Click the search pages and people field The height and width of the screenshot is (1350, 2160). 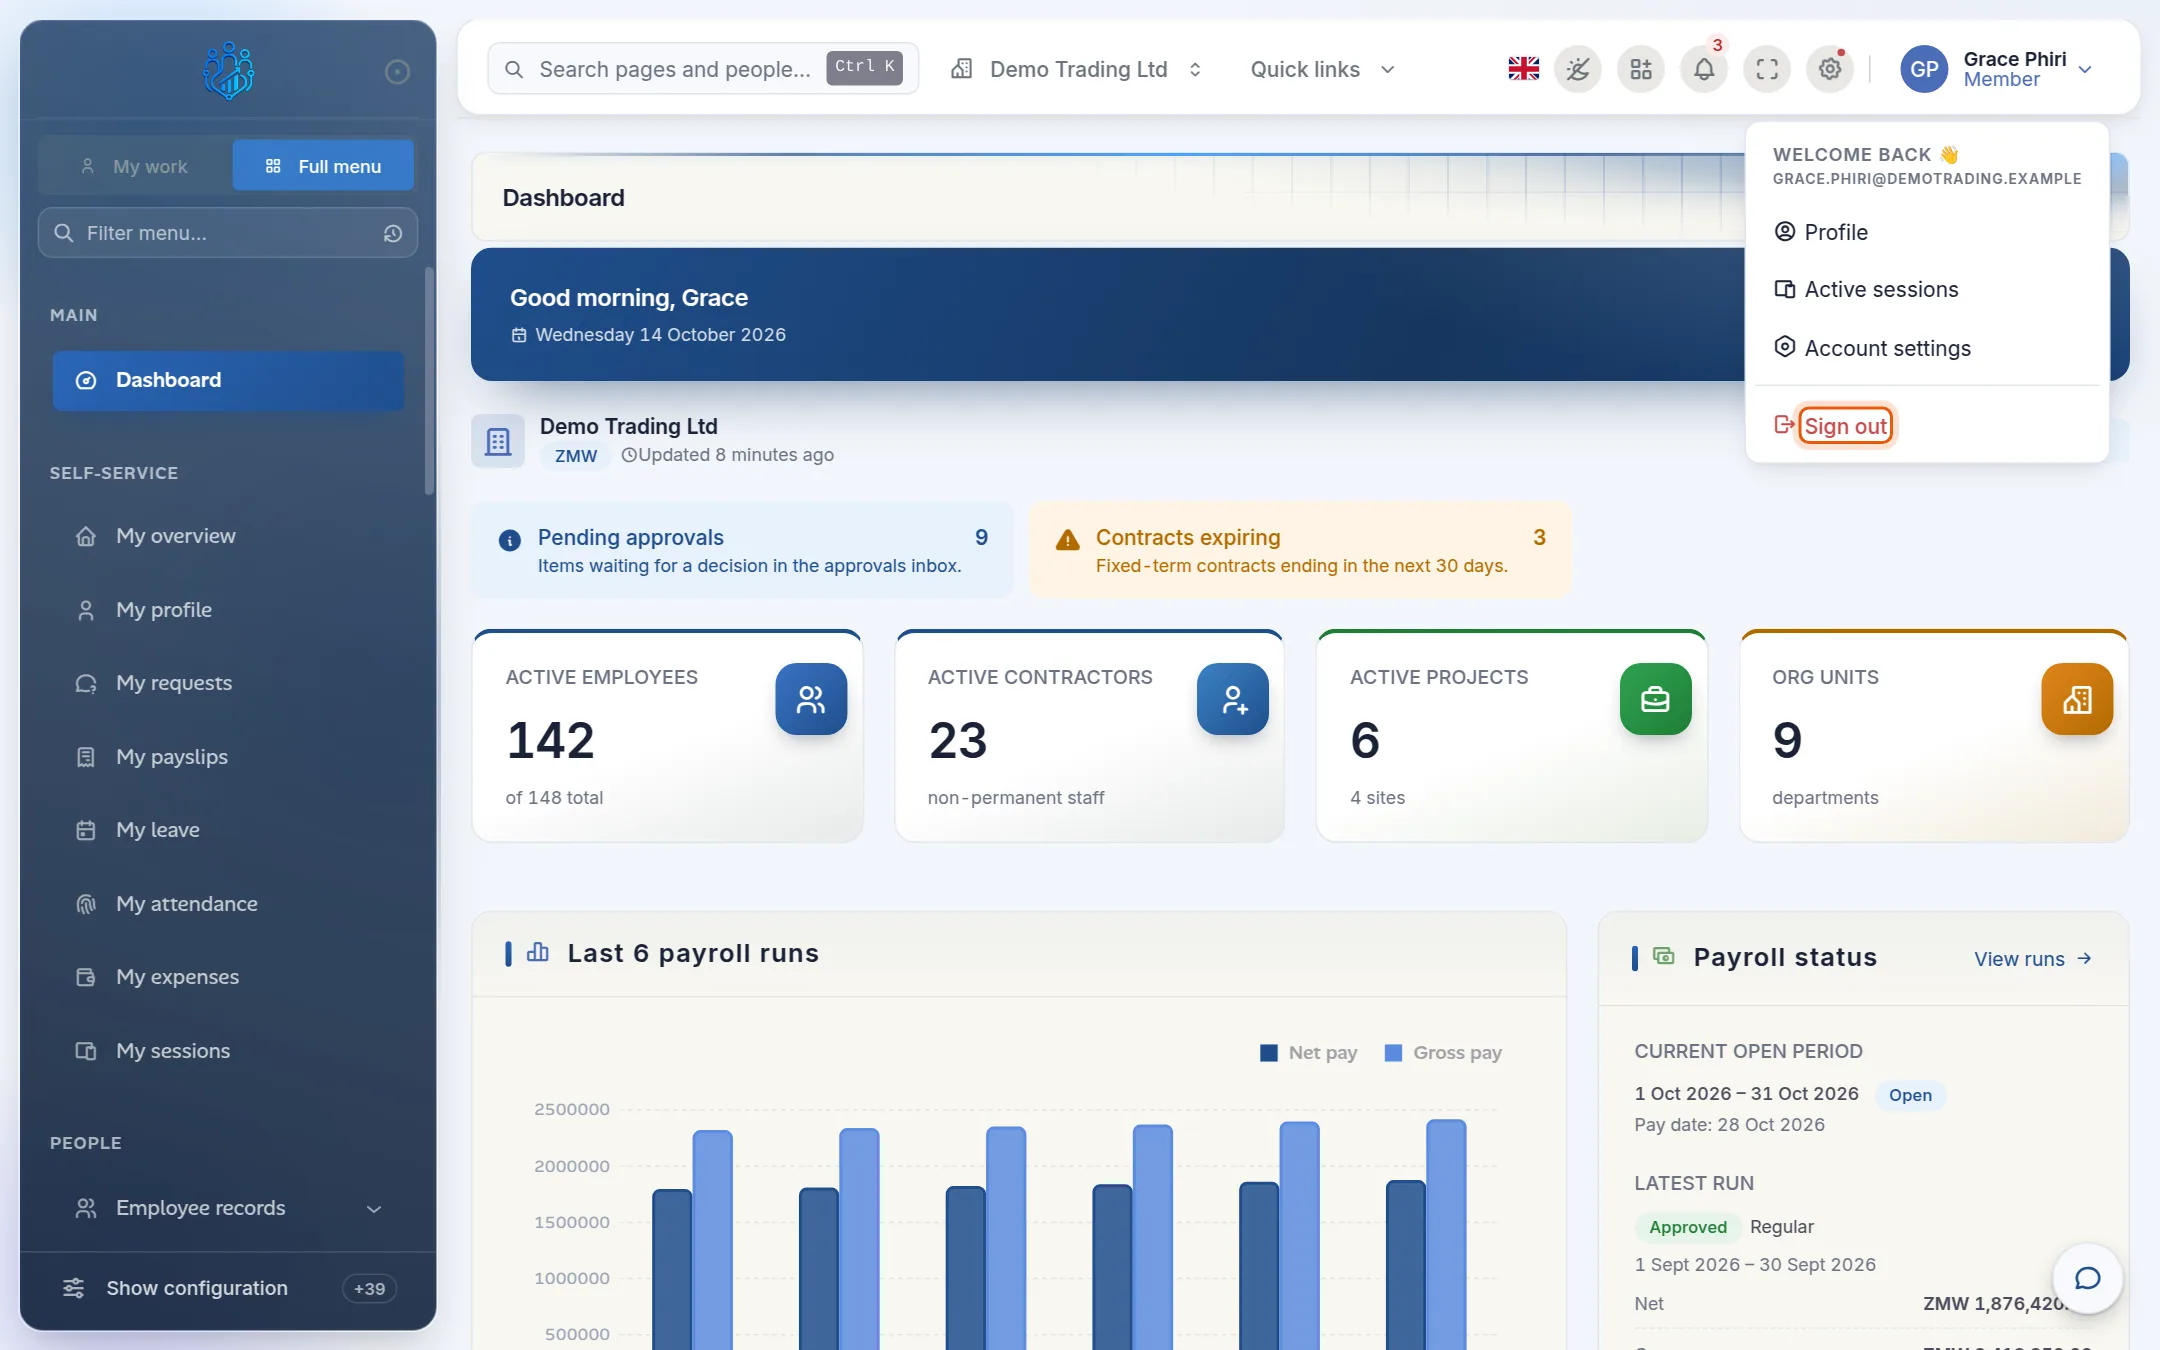coord(702,69)
